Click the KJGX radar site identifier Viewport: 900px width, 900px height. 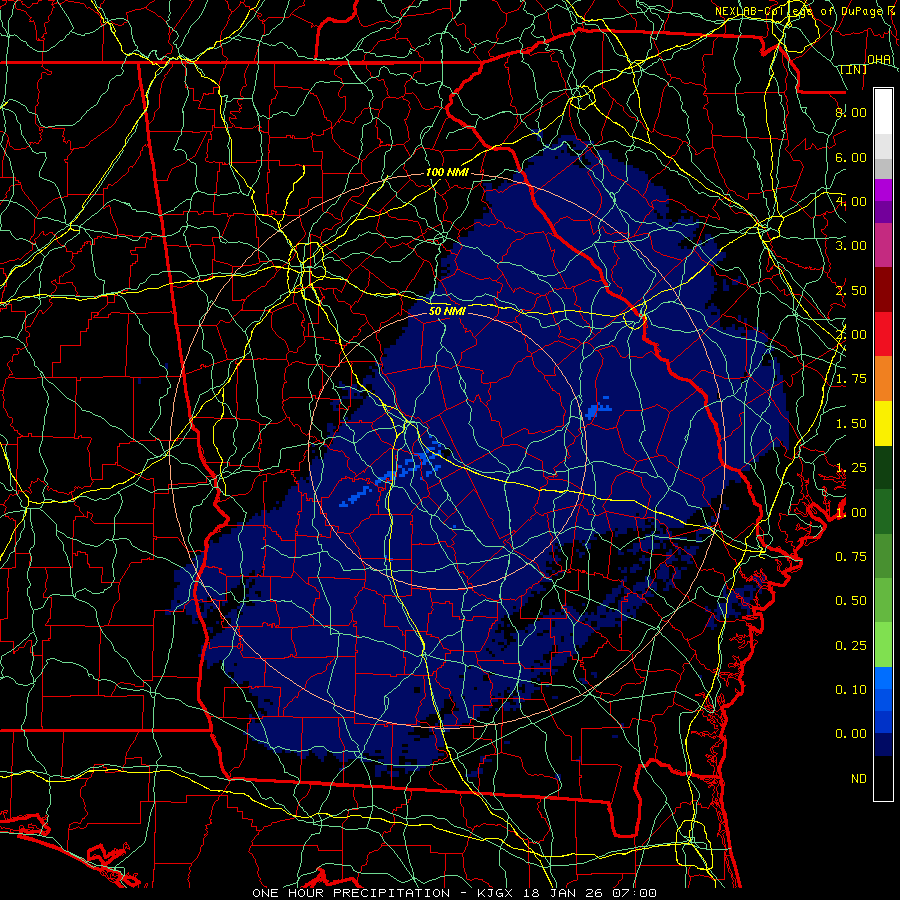coord(496,893)
